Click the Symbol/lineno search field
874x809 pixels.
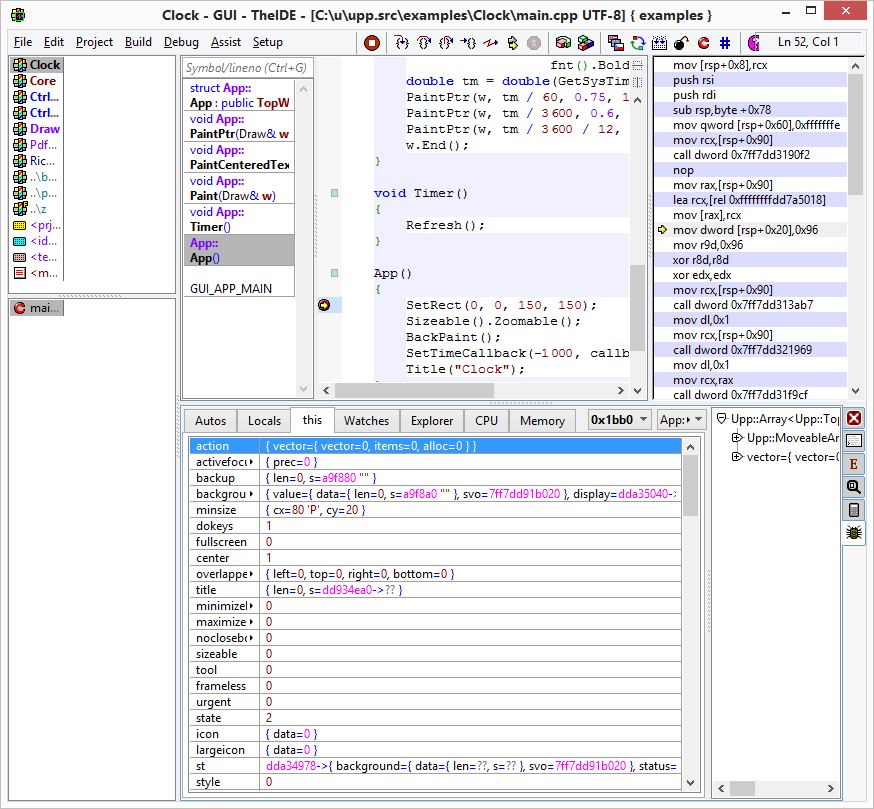pos(247,68)
